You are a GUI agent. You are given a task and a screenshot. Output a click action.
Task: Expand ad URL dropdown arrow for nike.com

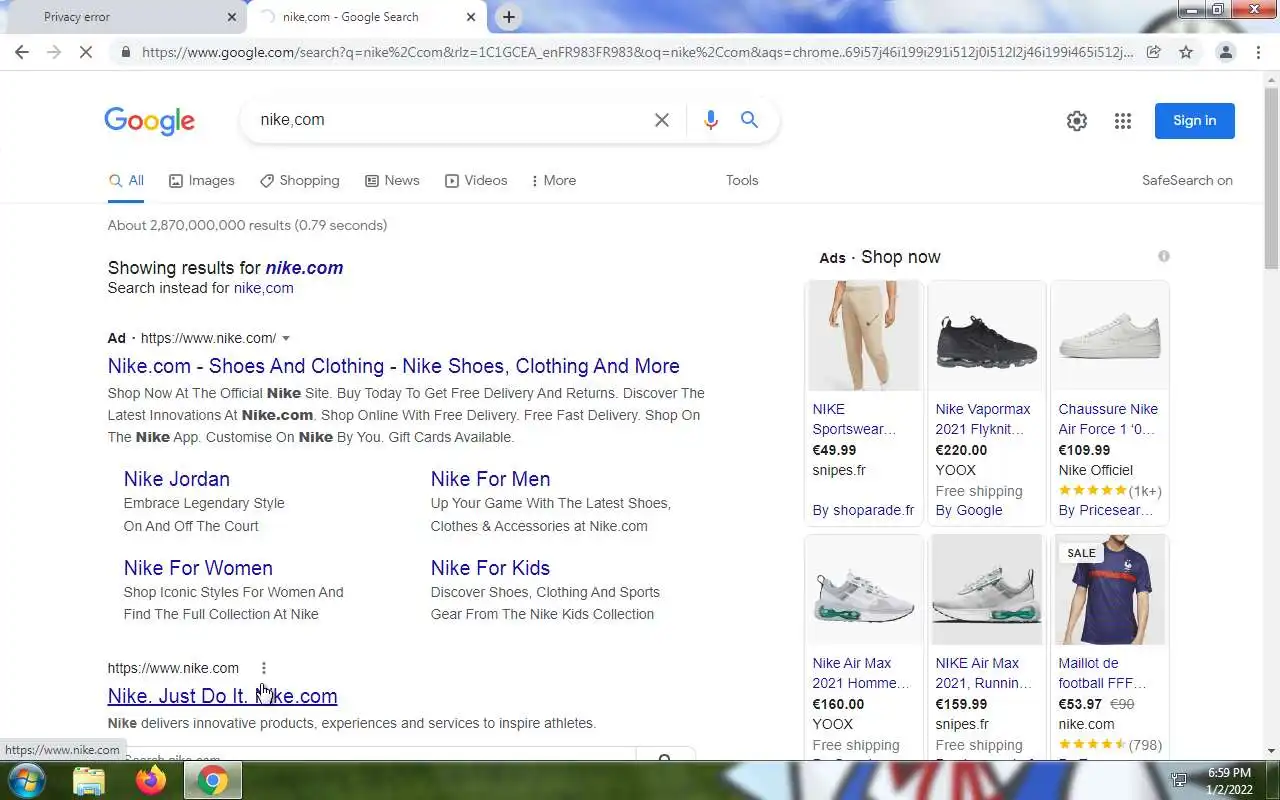(x=286, y=338)
